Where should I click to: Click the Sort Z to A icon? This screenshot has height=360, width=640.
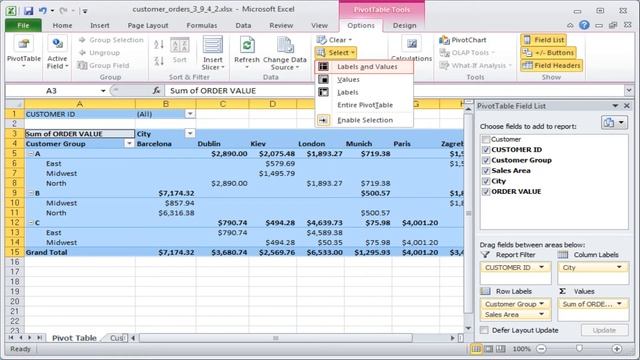159,61
